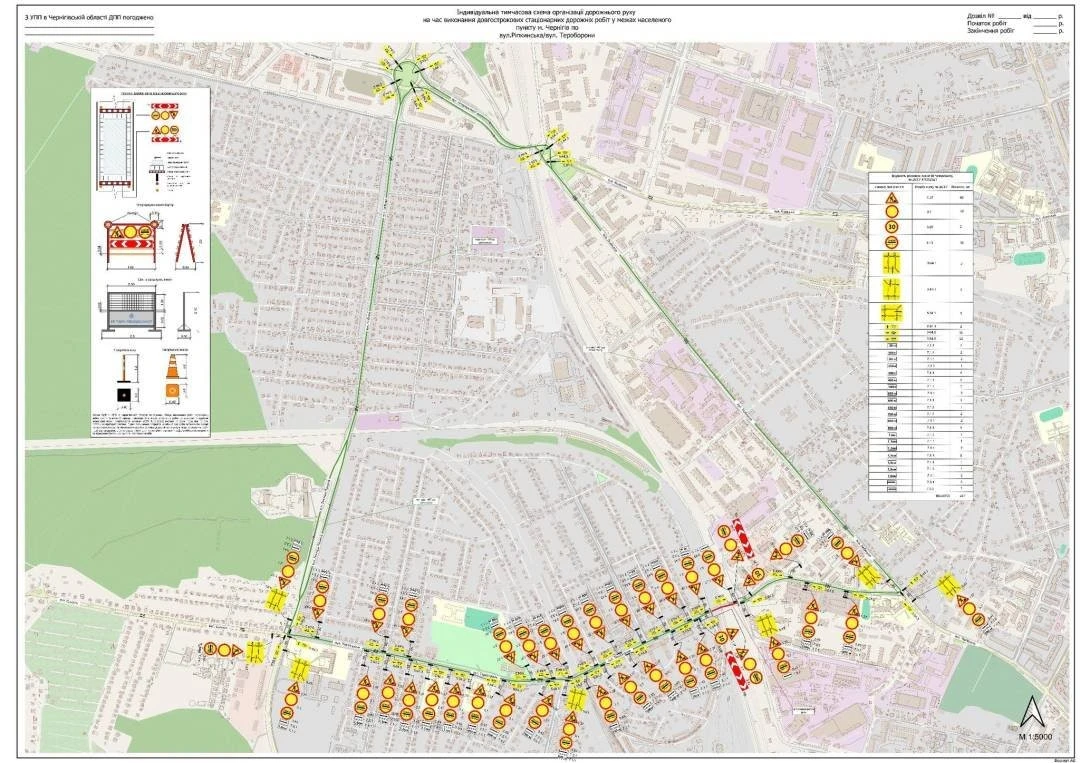Click the 'ДПП погоджено' approval text
This screenshot has width=1080, height=763.
tap(131, 17)
